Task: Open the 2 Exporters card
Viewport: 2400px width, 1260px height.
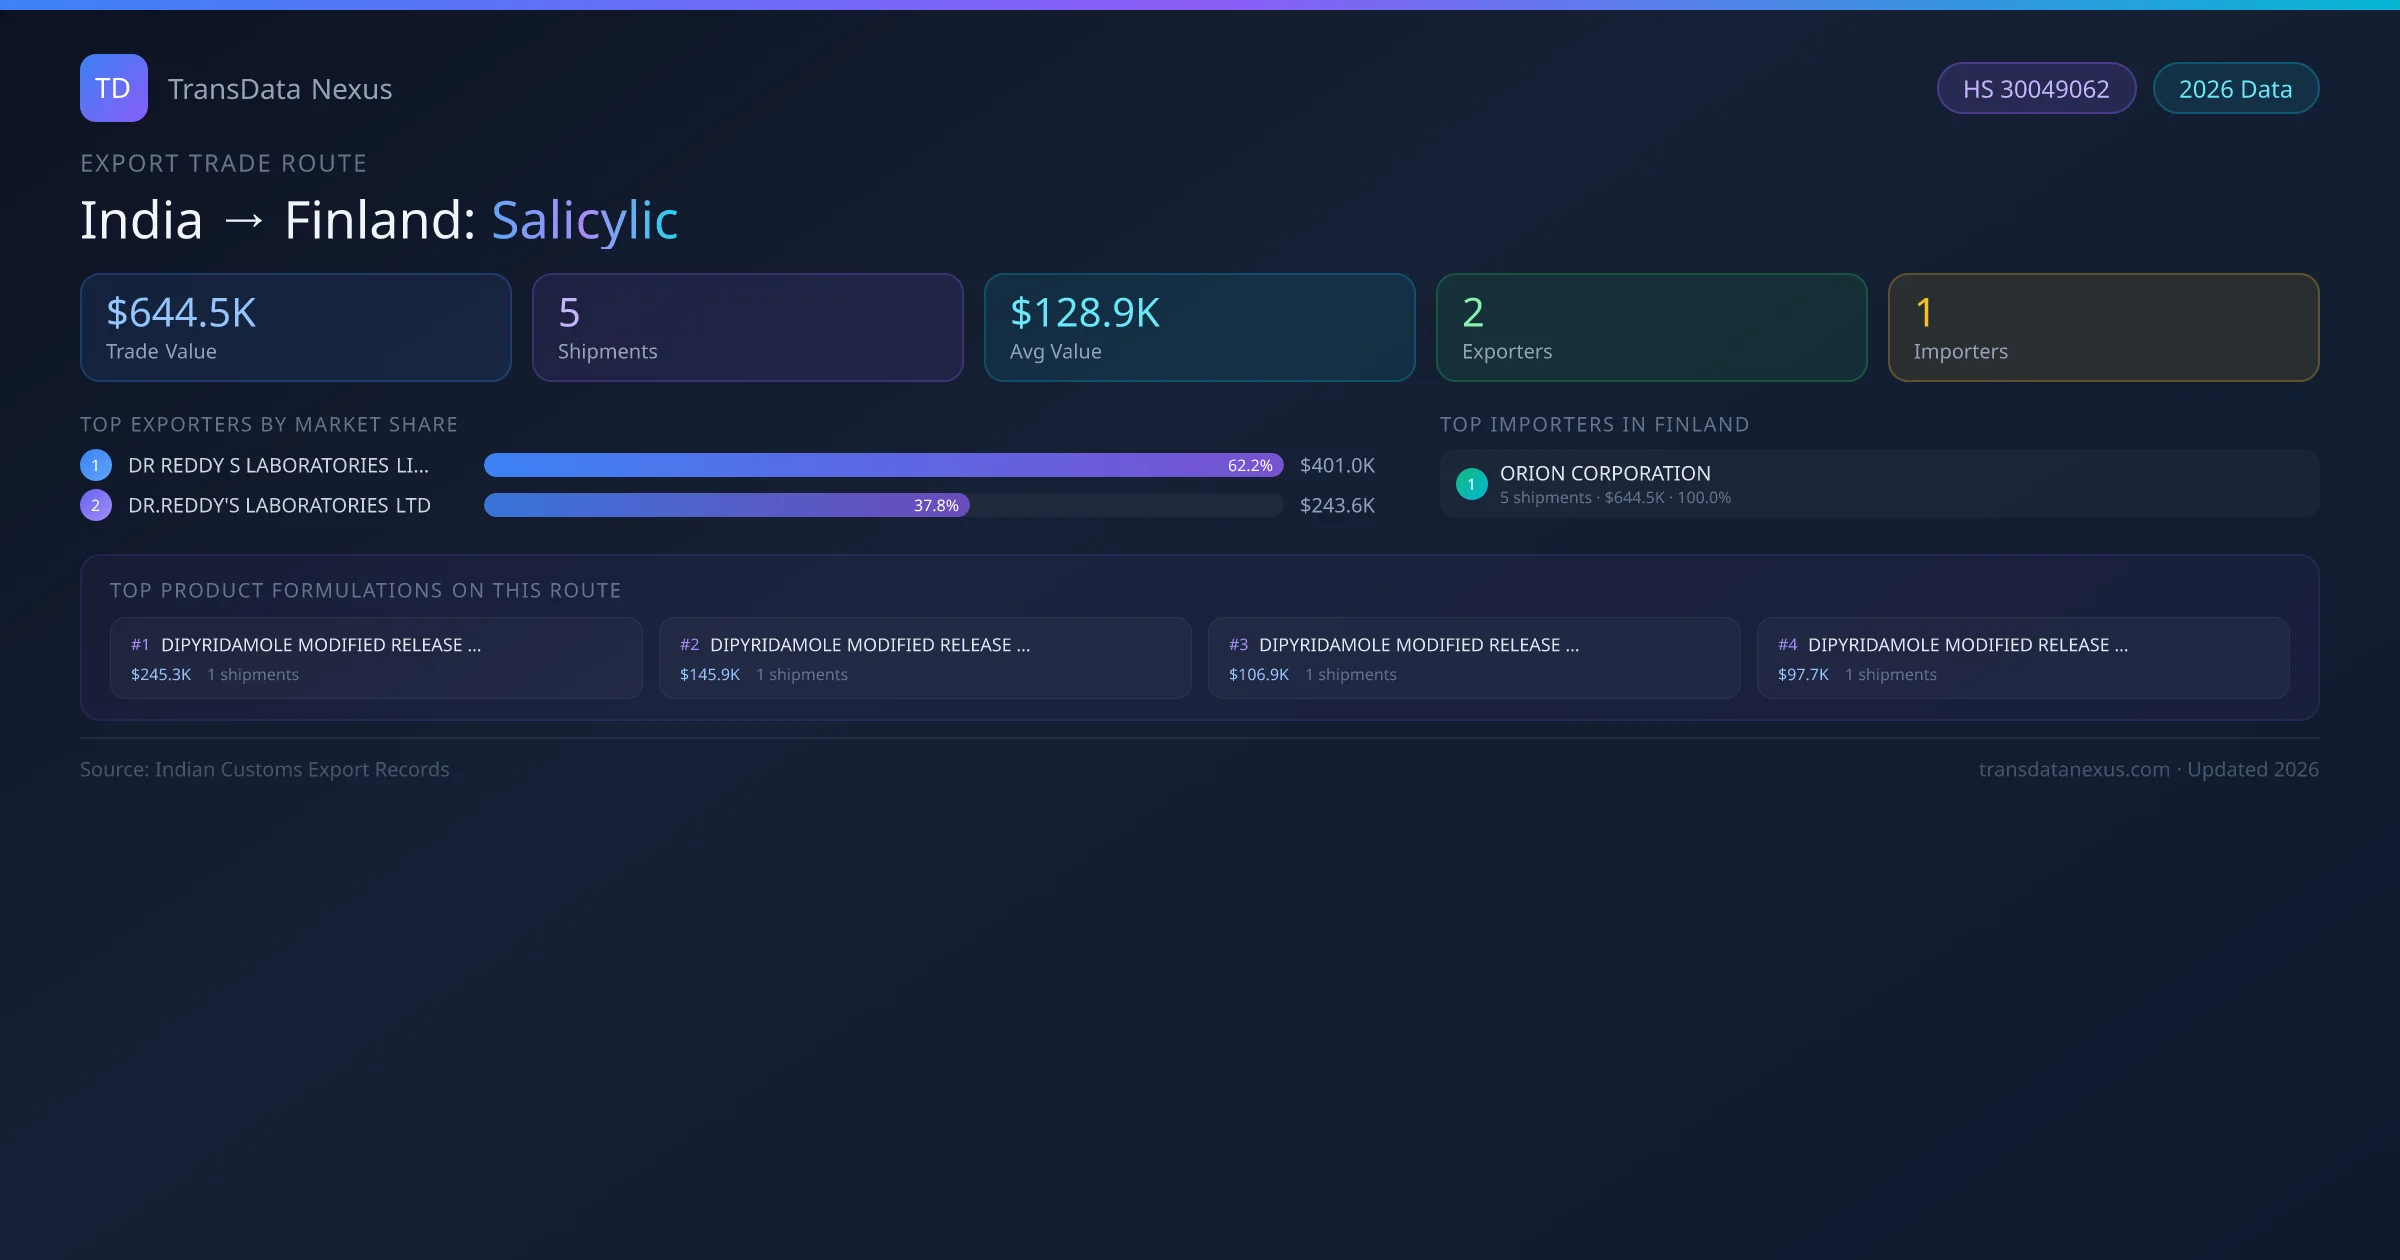Action: [x=1651, y=328]
